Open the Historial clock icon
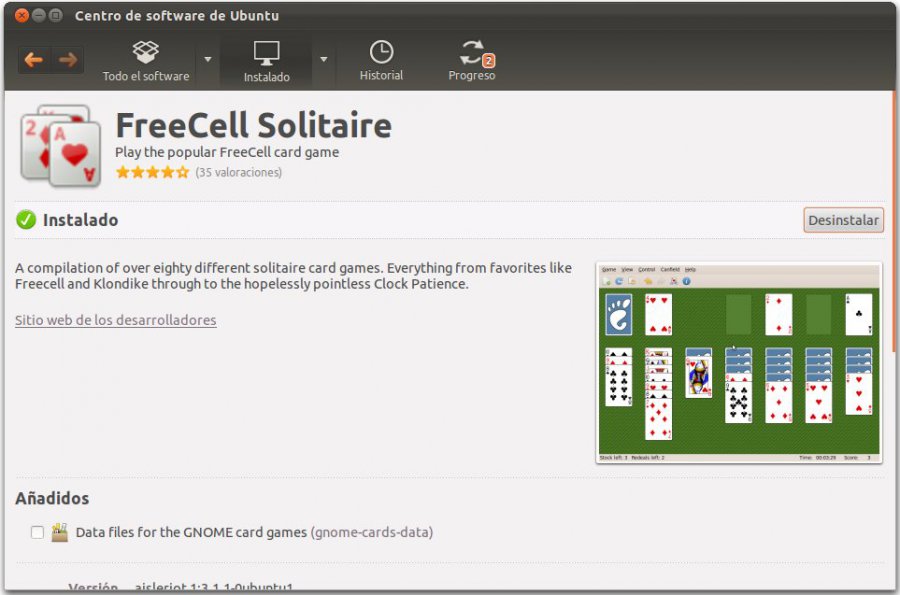 [x=381, y=52]
